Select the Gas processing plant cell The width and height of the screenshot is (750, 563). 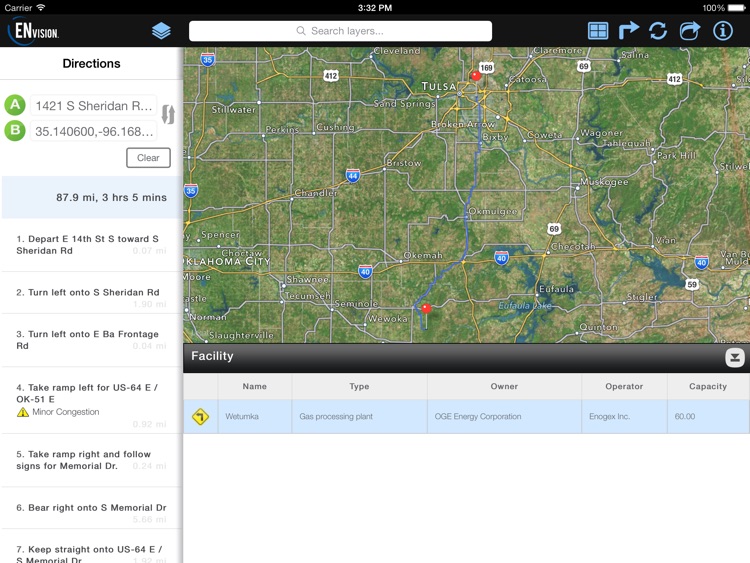click(359, 417)
